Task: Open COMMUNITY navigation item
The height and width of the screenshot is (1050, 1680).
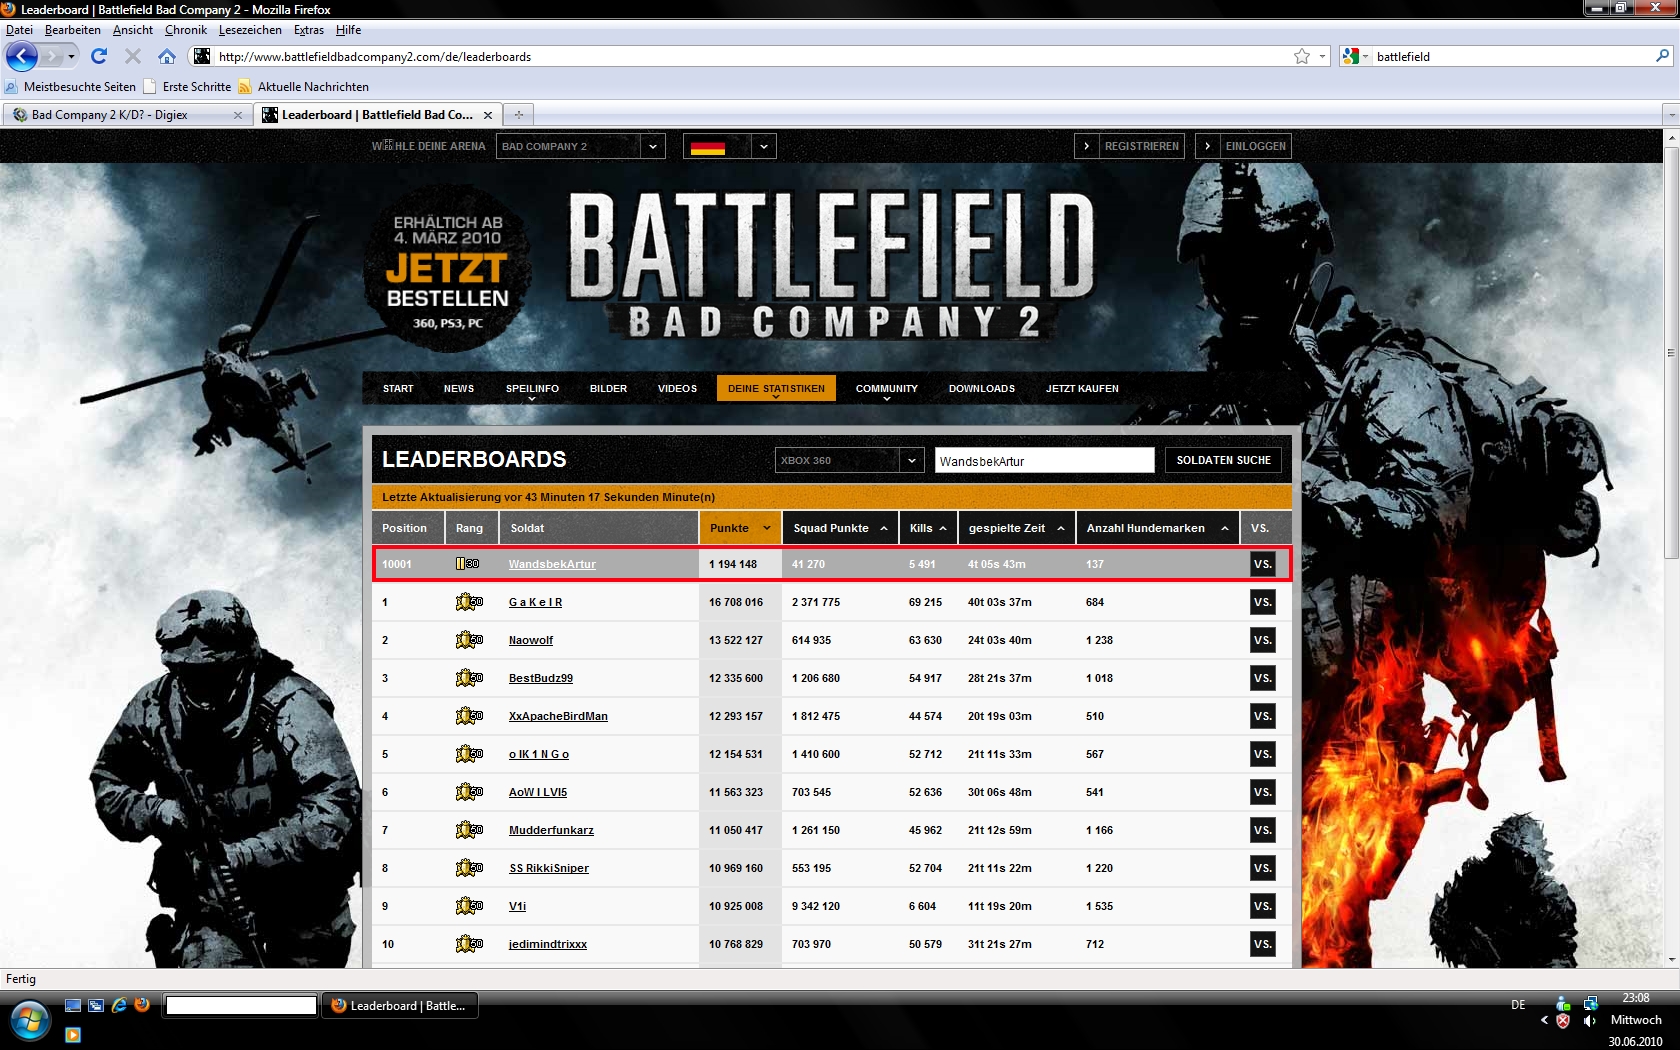Action: click(x=886, y=389)
